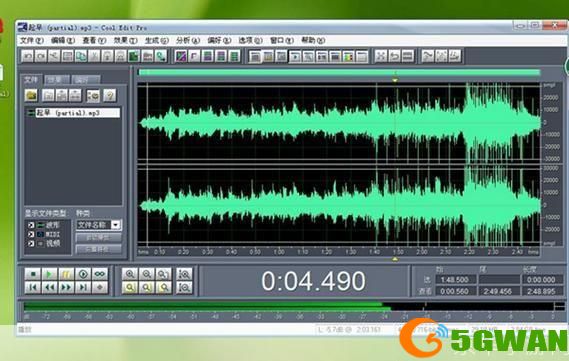This screenshot has height=361, width=569.
Task: Click the green telephone-shaped toolbar icon
Action: point(161,56)
